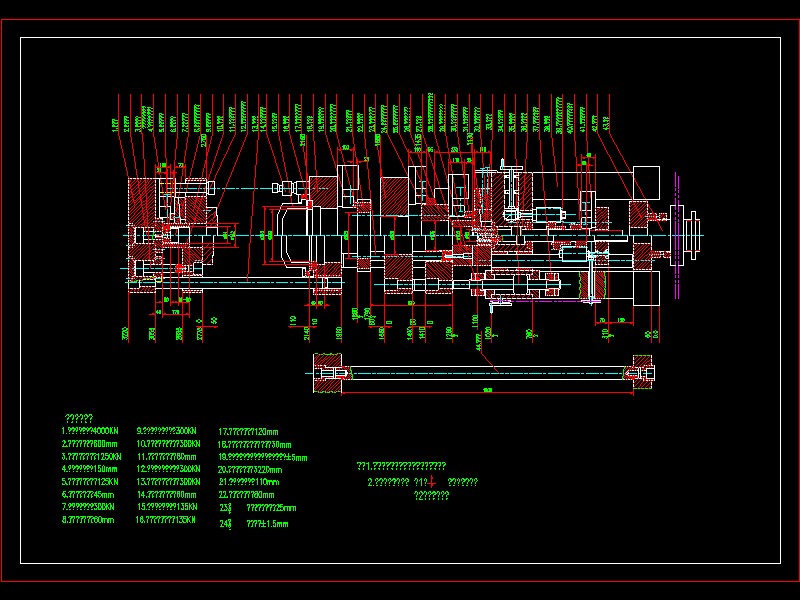Select vertical dimension 3220 below the assembly

(126, 334)
